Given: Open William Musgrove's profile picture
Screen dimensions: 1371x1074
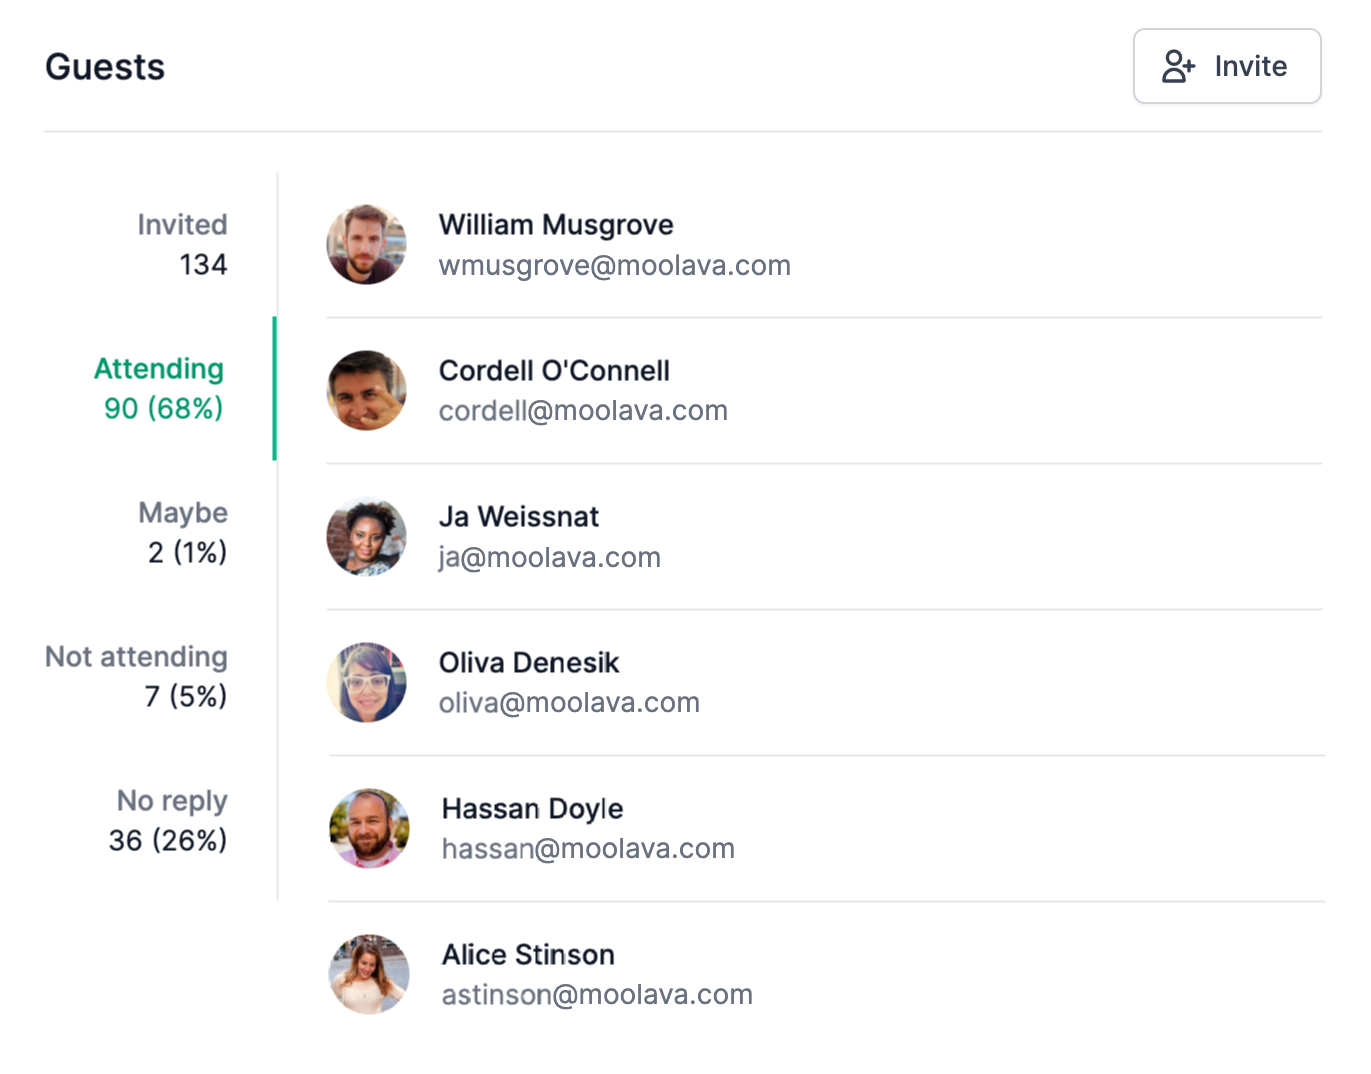Looking at the screenshot, I should [x=367, y=245].
